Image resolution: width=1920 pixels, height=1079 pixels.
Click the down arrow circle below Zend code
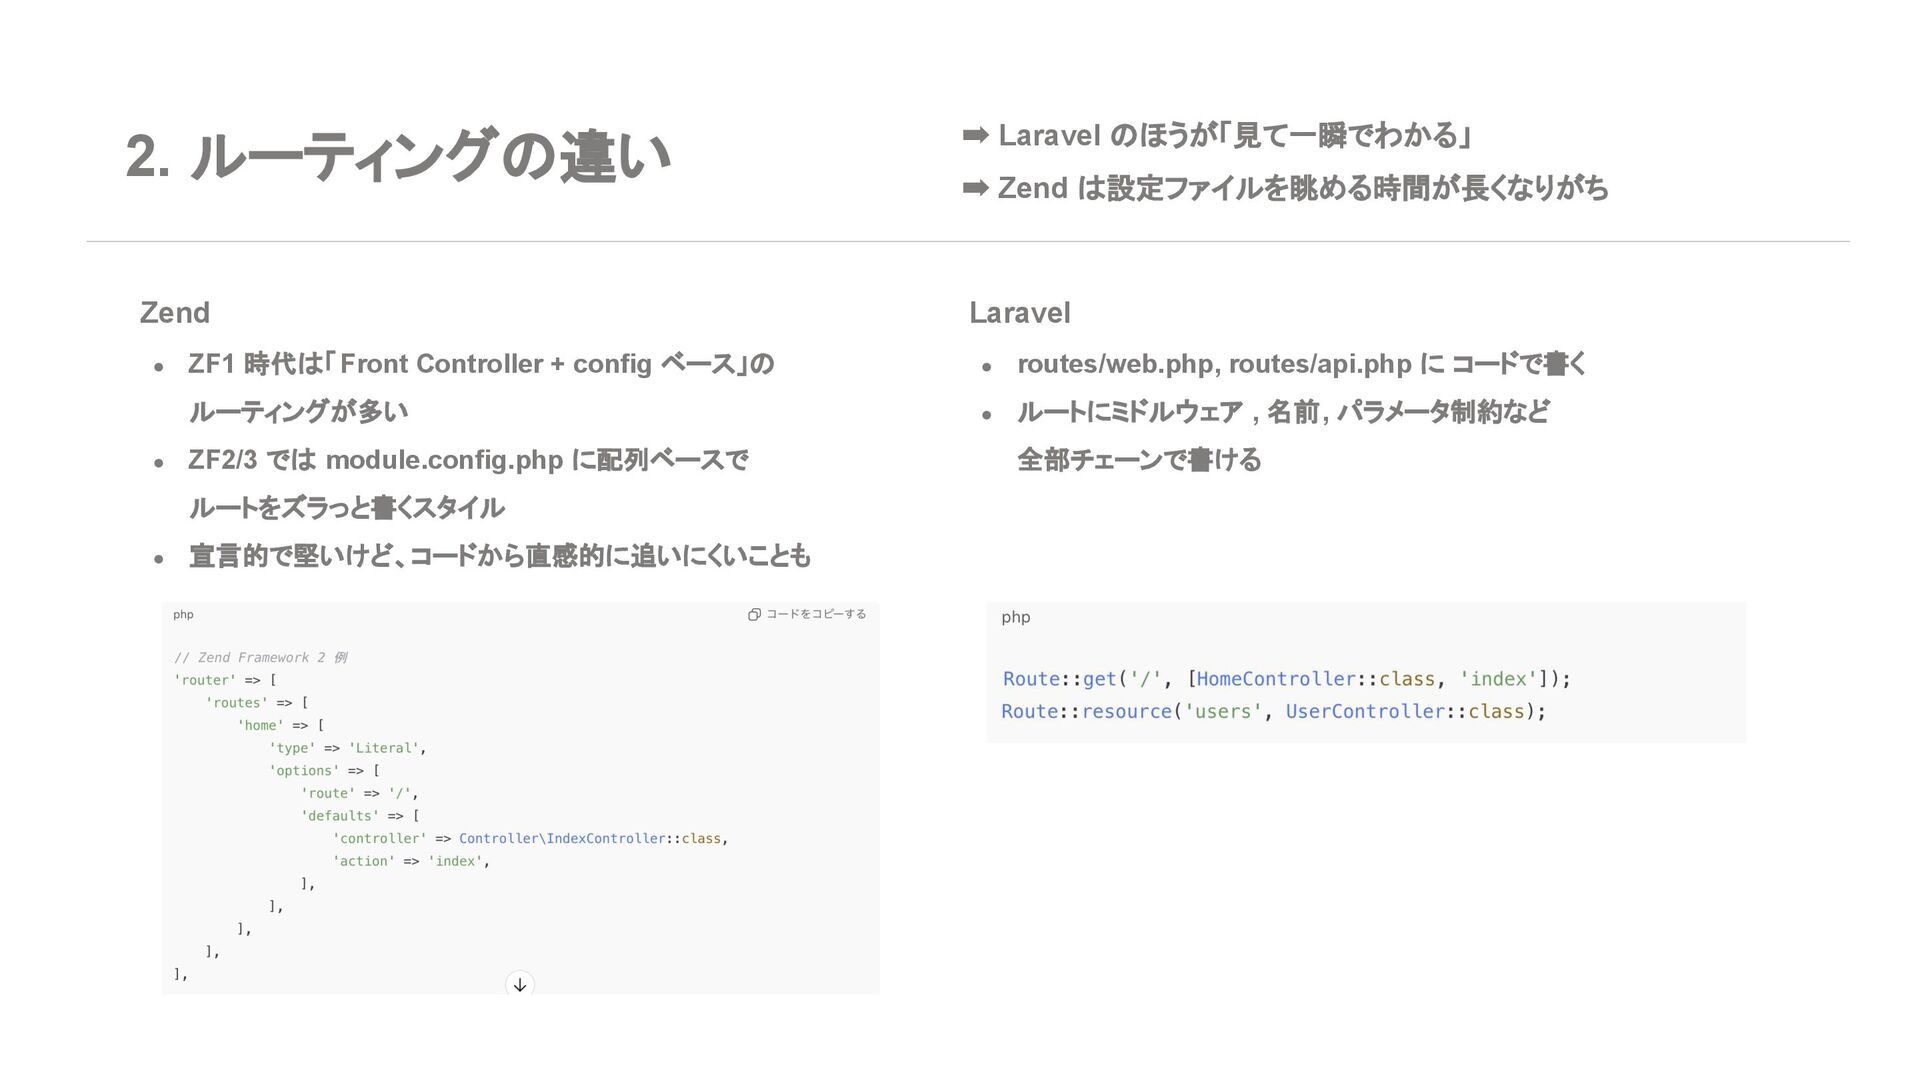pos(520,985)
